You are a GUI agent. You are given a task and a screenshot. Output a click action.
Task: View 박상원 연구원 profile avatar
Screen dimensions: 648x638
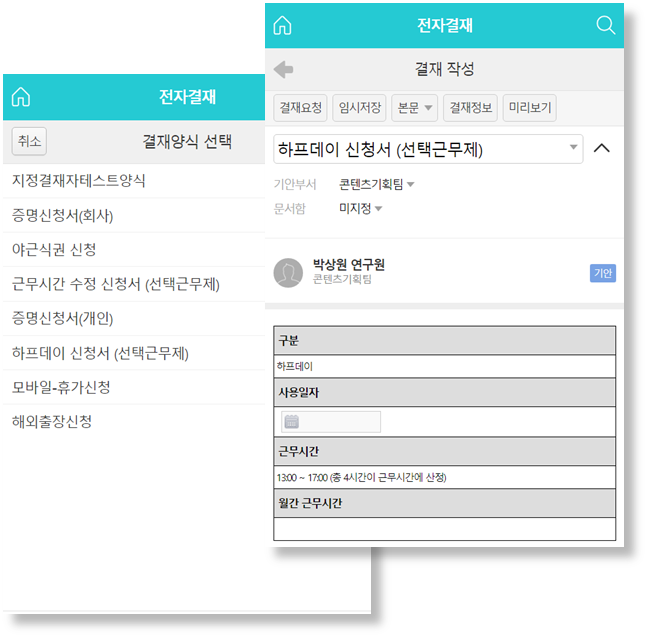288,273
